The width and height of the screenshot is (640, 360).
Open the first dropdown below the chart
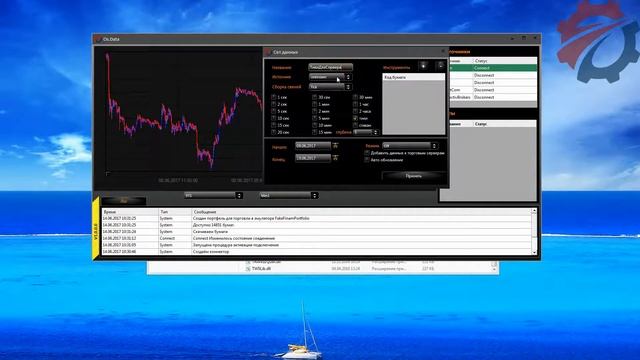(213, 196)
